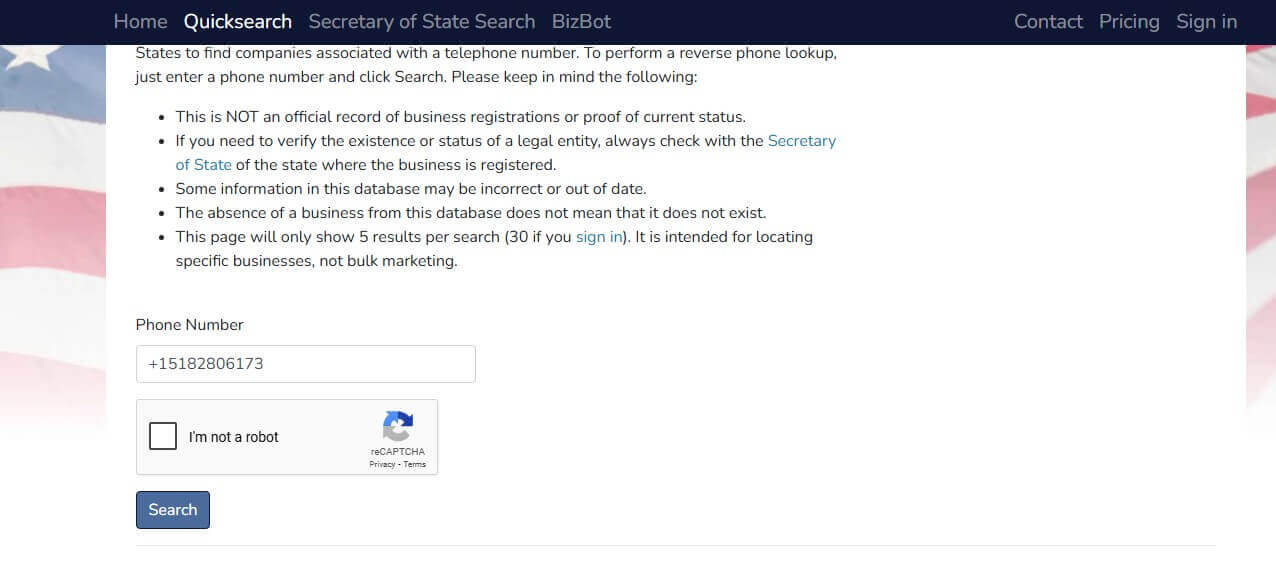This screenshot has height=585, width=1276.
Task: Open the Contact page
Action: click(1048, 21)
